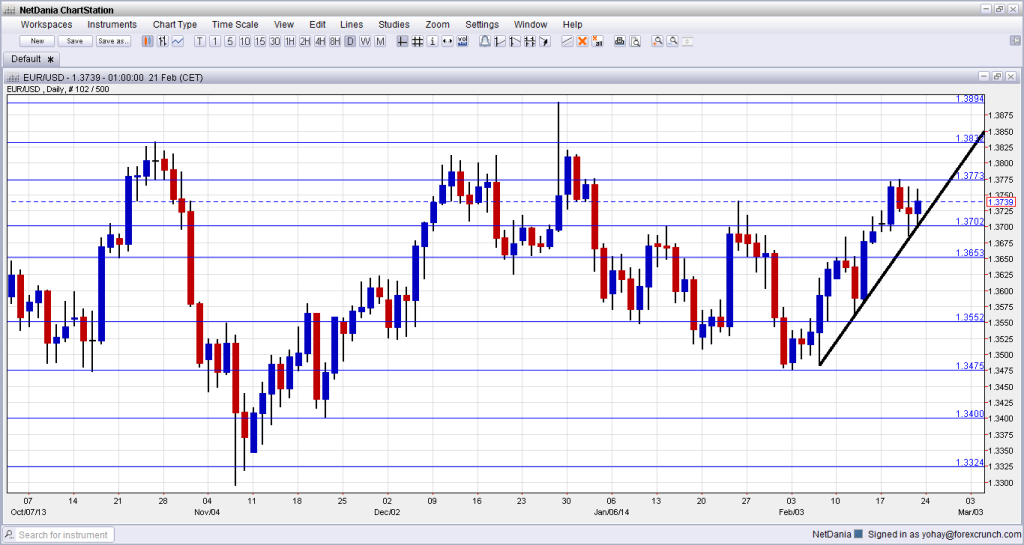Click the 1.3552 horizontal line label
Viewport: 1024px width, 545px height.
[970, 317]
